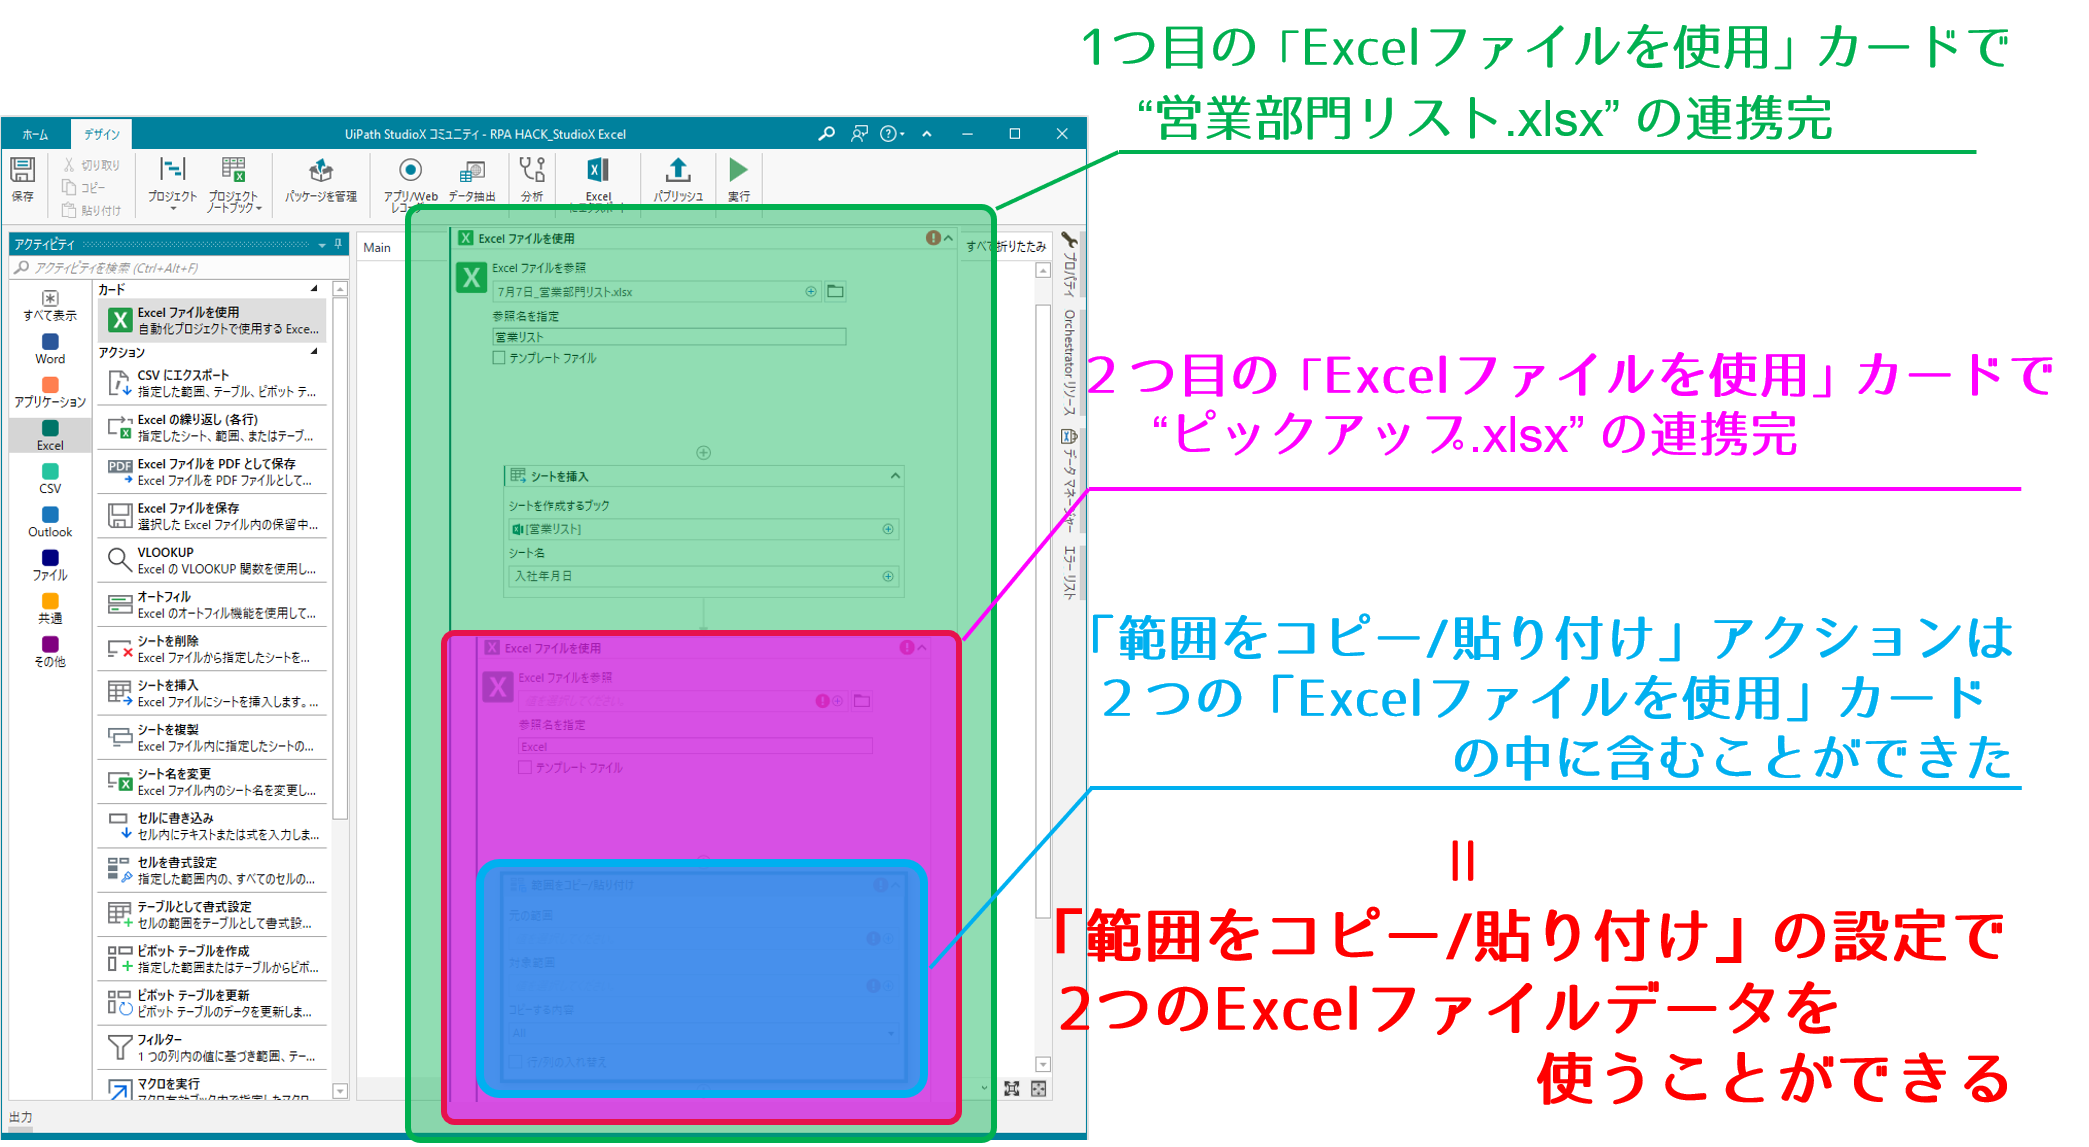Click the パブリッシュ button in the toolbar
Image resolution: width=2089 pixels, height=1147 pixels.
pos(671,179)
